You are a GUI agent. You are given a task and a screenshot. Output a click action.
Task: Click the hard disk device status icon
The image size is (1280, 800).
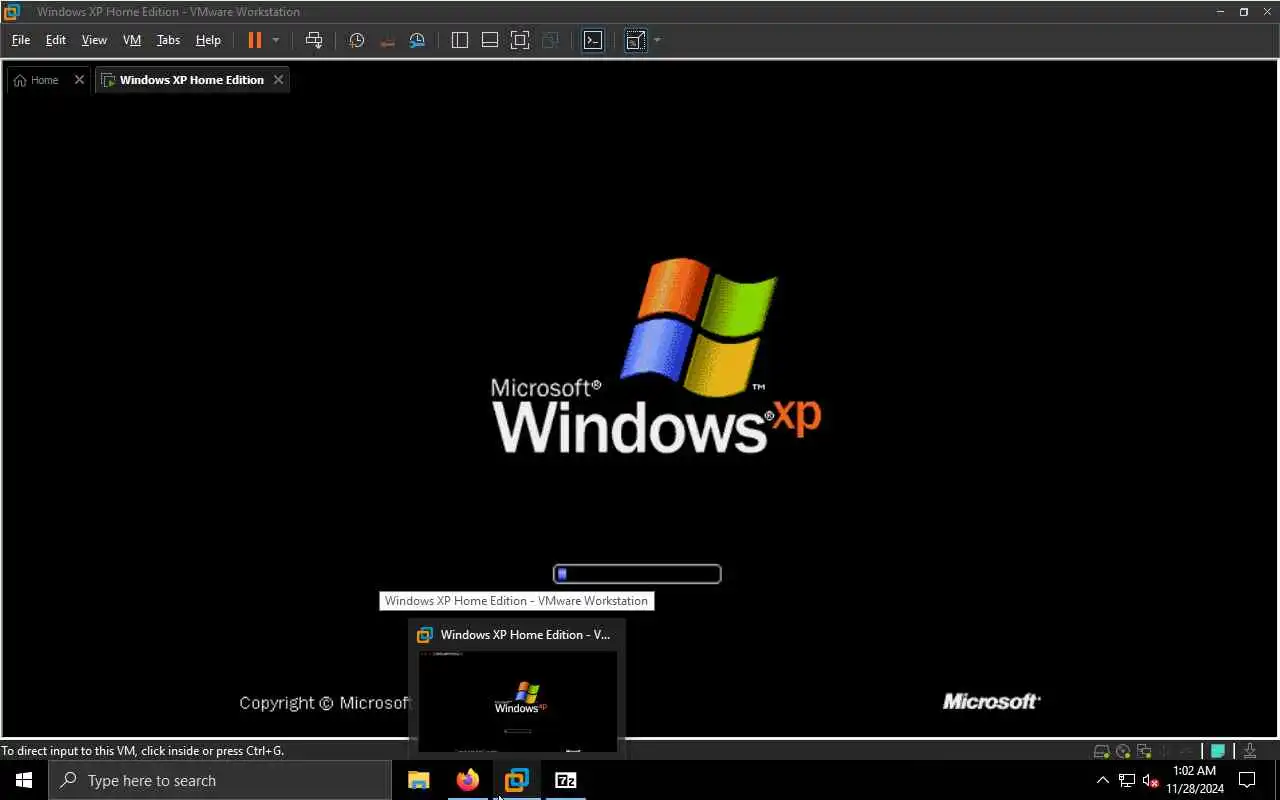click(1102, 751)
